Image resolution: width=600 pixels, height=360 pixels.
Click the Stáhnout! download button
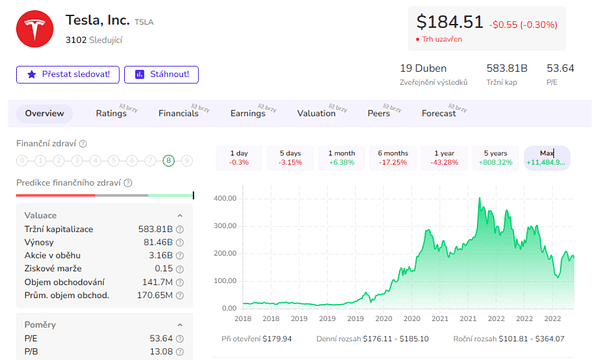[161, 75]
